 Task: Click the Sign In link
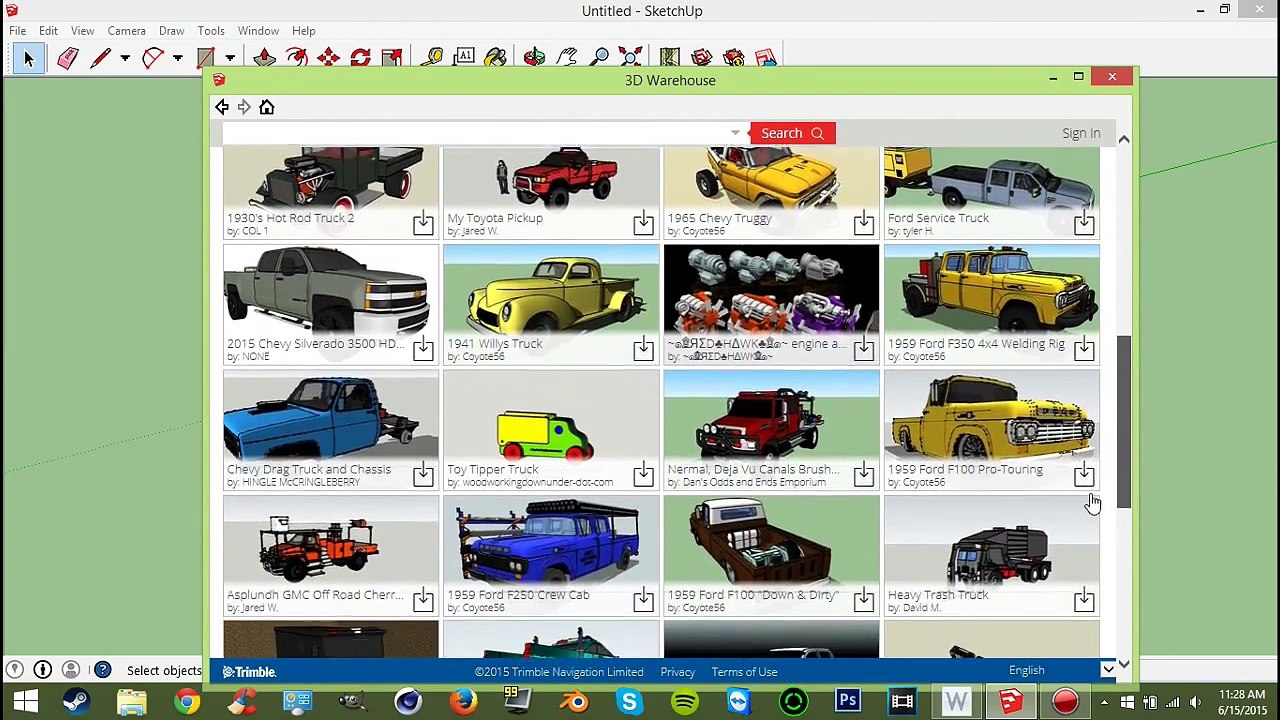[x=1081, y=133]
